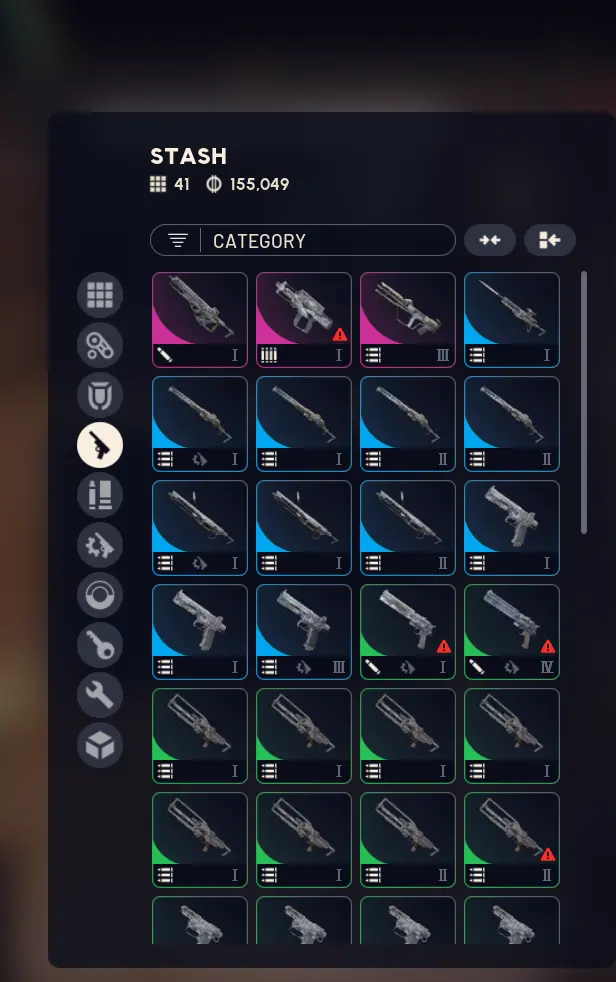Open the keys category filter
Viewport: 616px width, 982px height.
click(x=100, y=645)
